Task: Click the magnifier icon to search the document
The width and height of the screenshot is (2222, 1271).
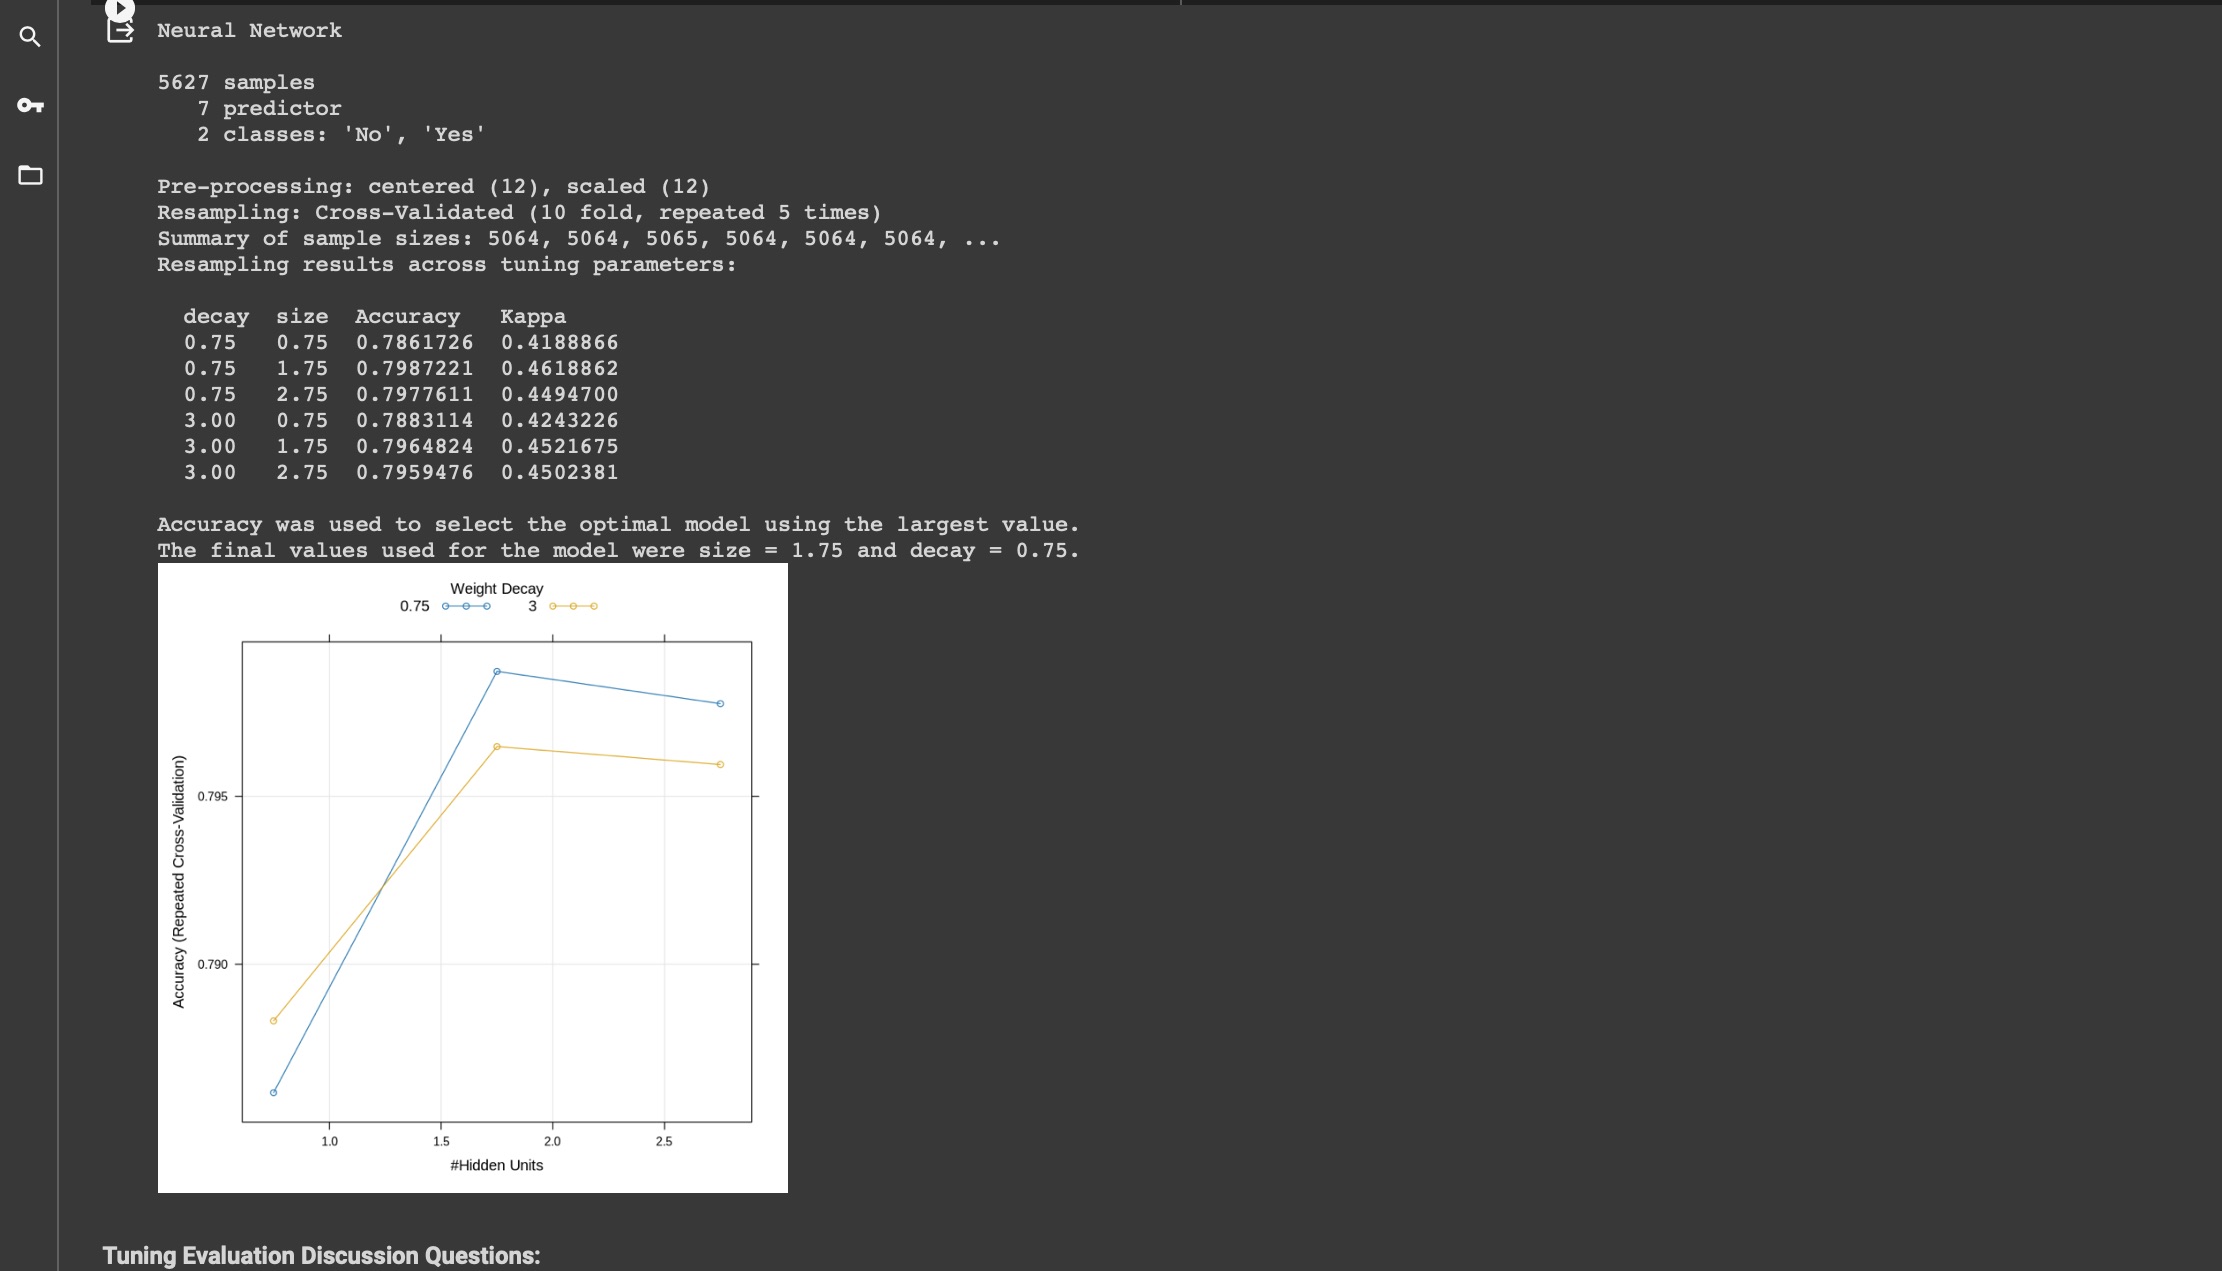Action: [x=30, y=36]
